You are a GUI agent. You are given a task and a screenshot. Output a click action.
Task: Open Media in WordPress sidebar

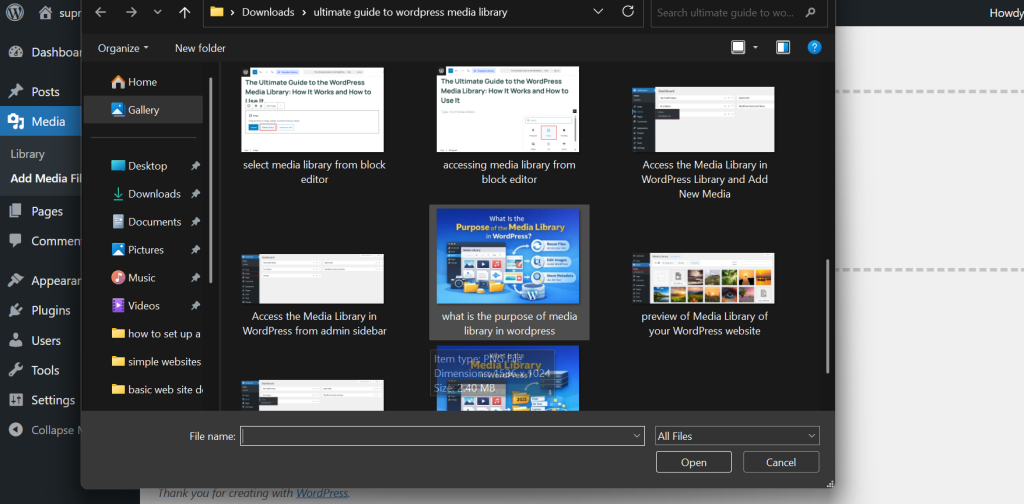pyautogui.click(x=40, y=121)
